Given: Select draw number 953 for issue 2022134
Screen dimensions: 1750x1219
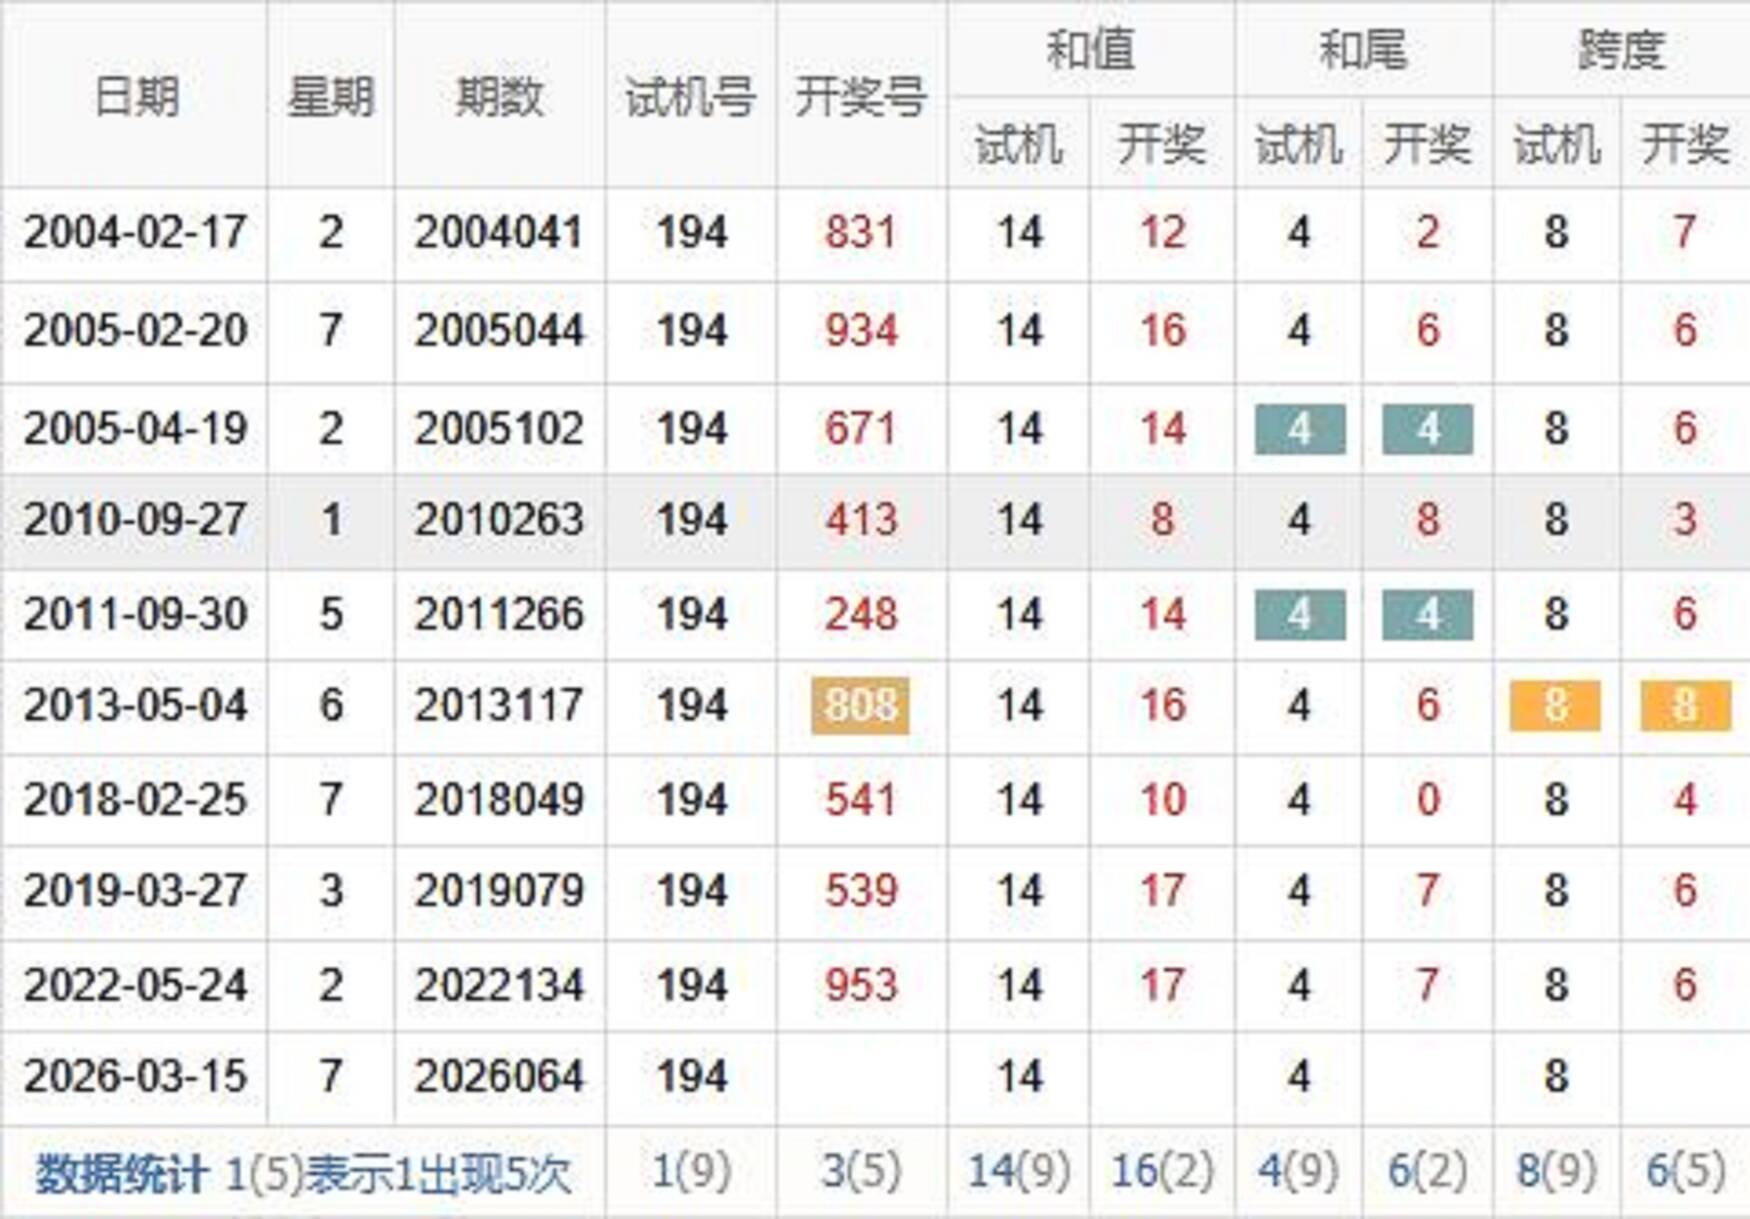Looking at the screenshot, I should (860, 986).
